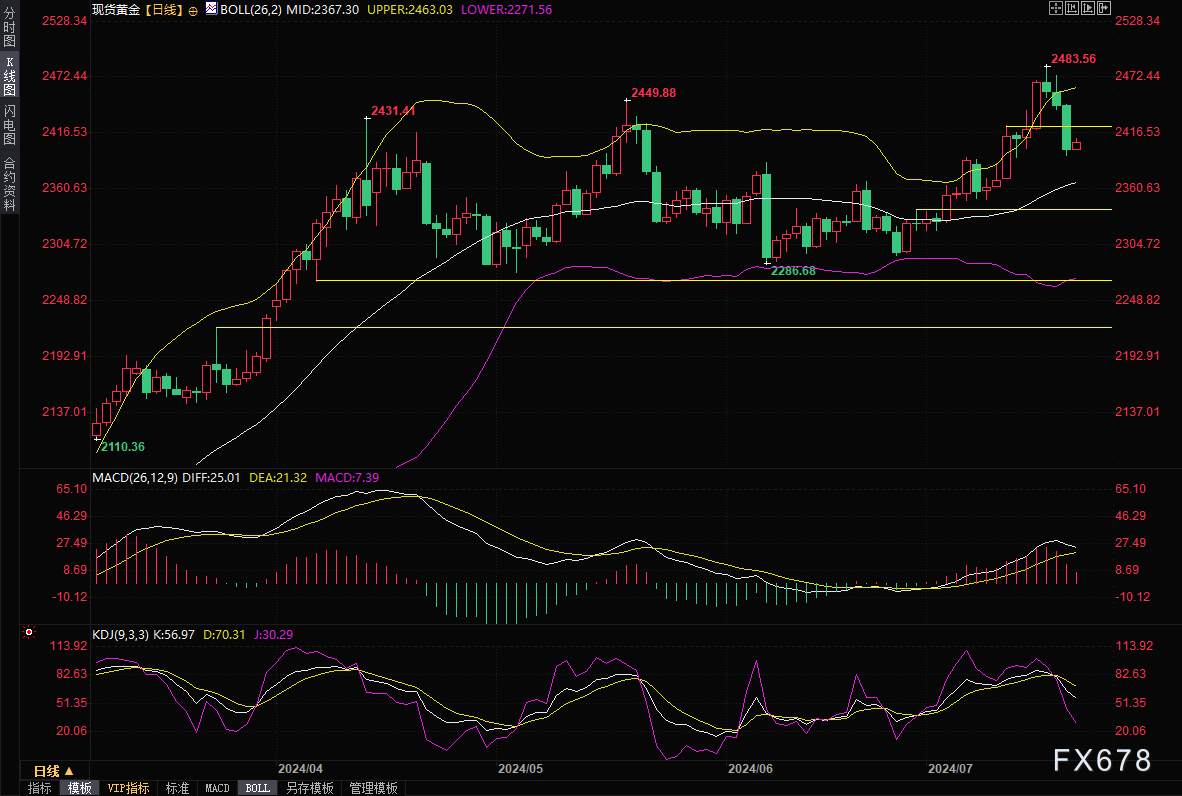Click the circled plus icon beside 现货黄金【日线】

pyautogui.click(x=193, y=9)
